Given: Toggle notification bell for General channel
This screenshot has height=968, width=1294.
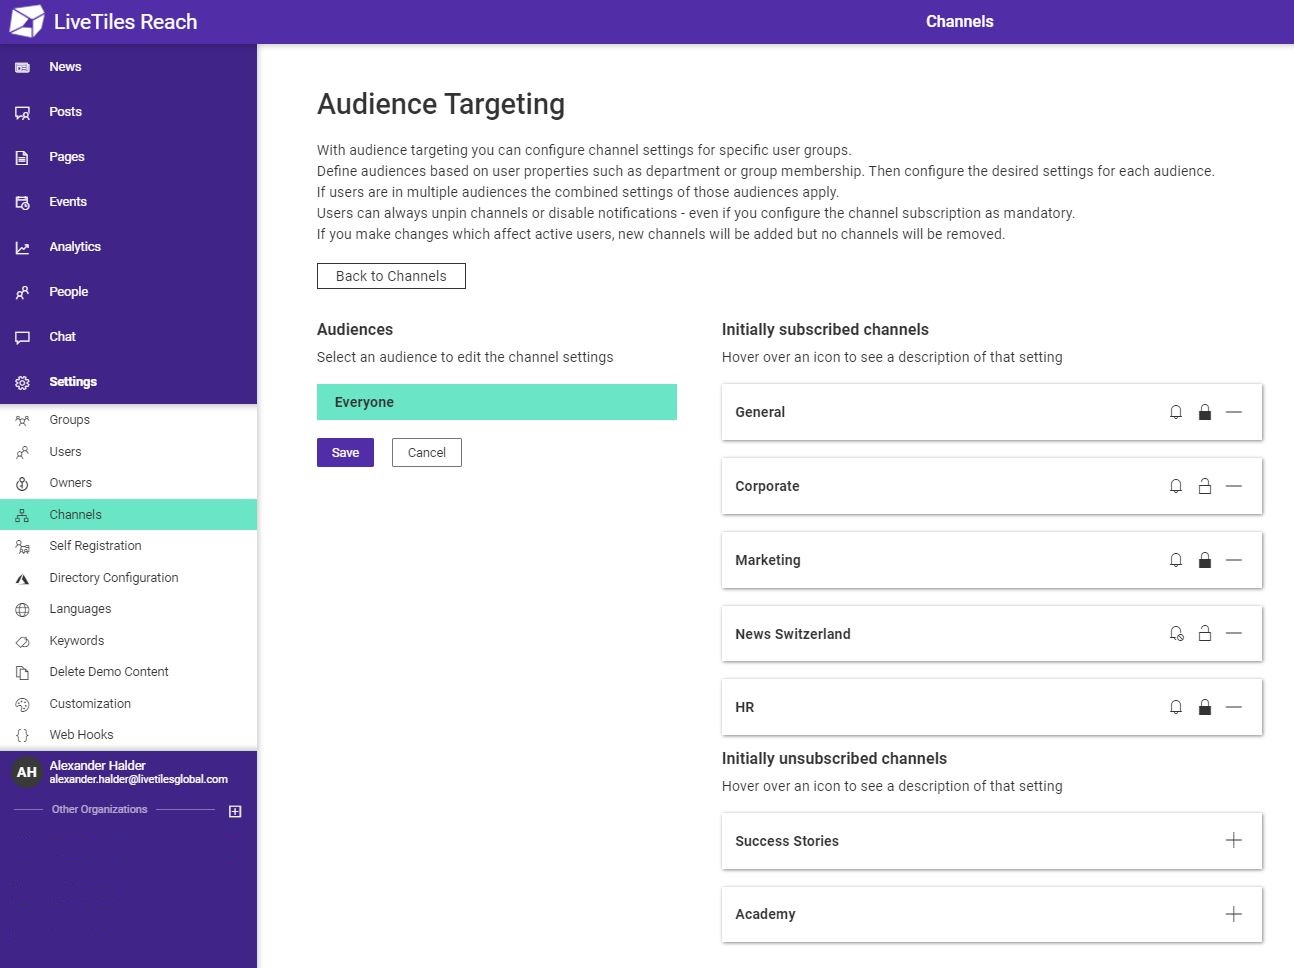Looking at the screenshot, I should click(1176, 412).
